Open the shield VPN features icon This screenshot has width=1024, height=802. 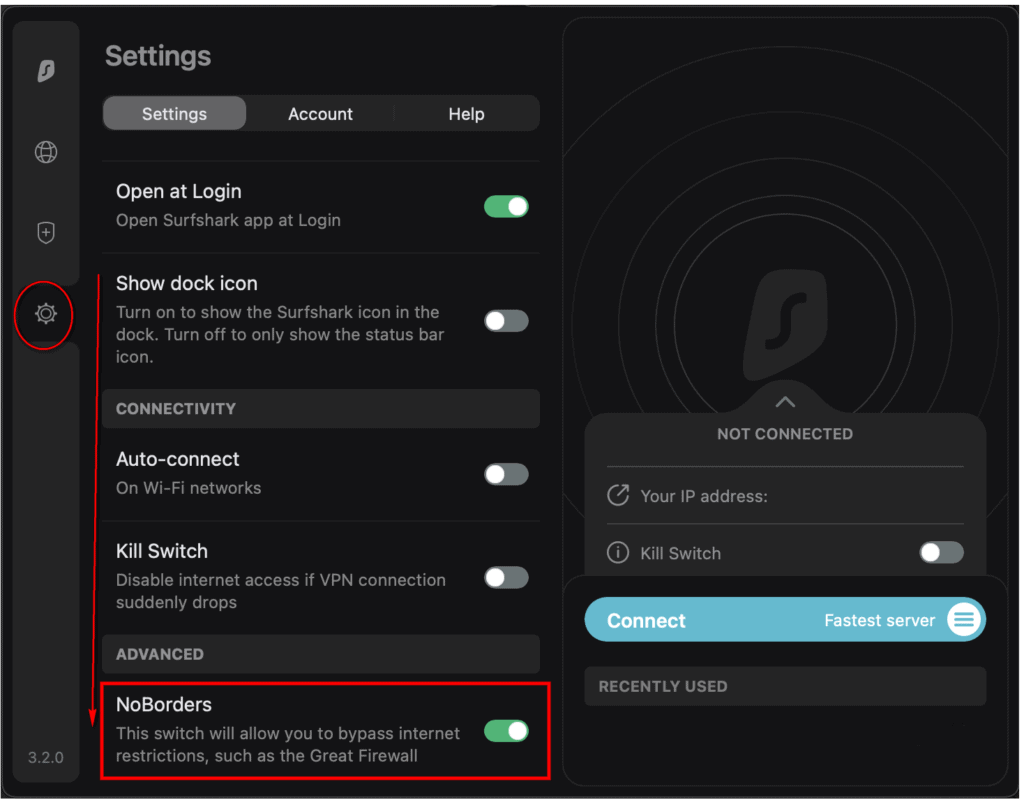pyautogui.click(x=45, y=232)
